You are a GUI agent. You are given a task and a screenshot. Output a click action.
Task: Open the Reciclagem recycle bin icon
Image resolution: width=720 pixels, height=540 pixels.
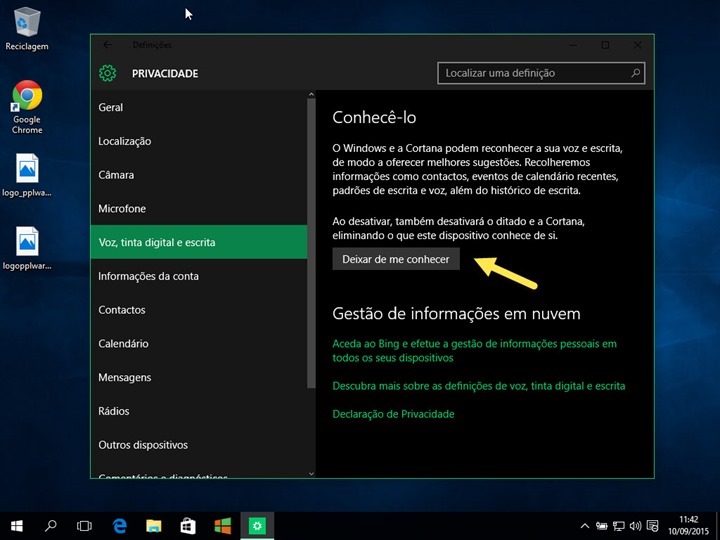click(x=27, y=28)
